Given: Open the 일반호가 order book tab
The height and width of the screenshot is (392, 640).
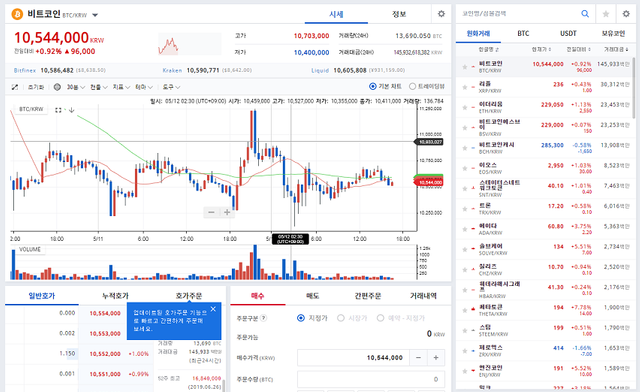Looking at the screenshot, I should [x=42, y=296].
